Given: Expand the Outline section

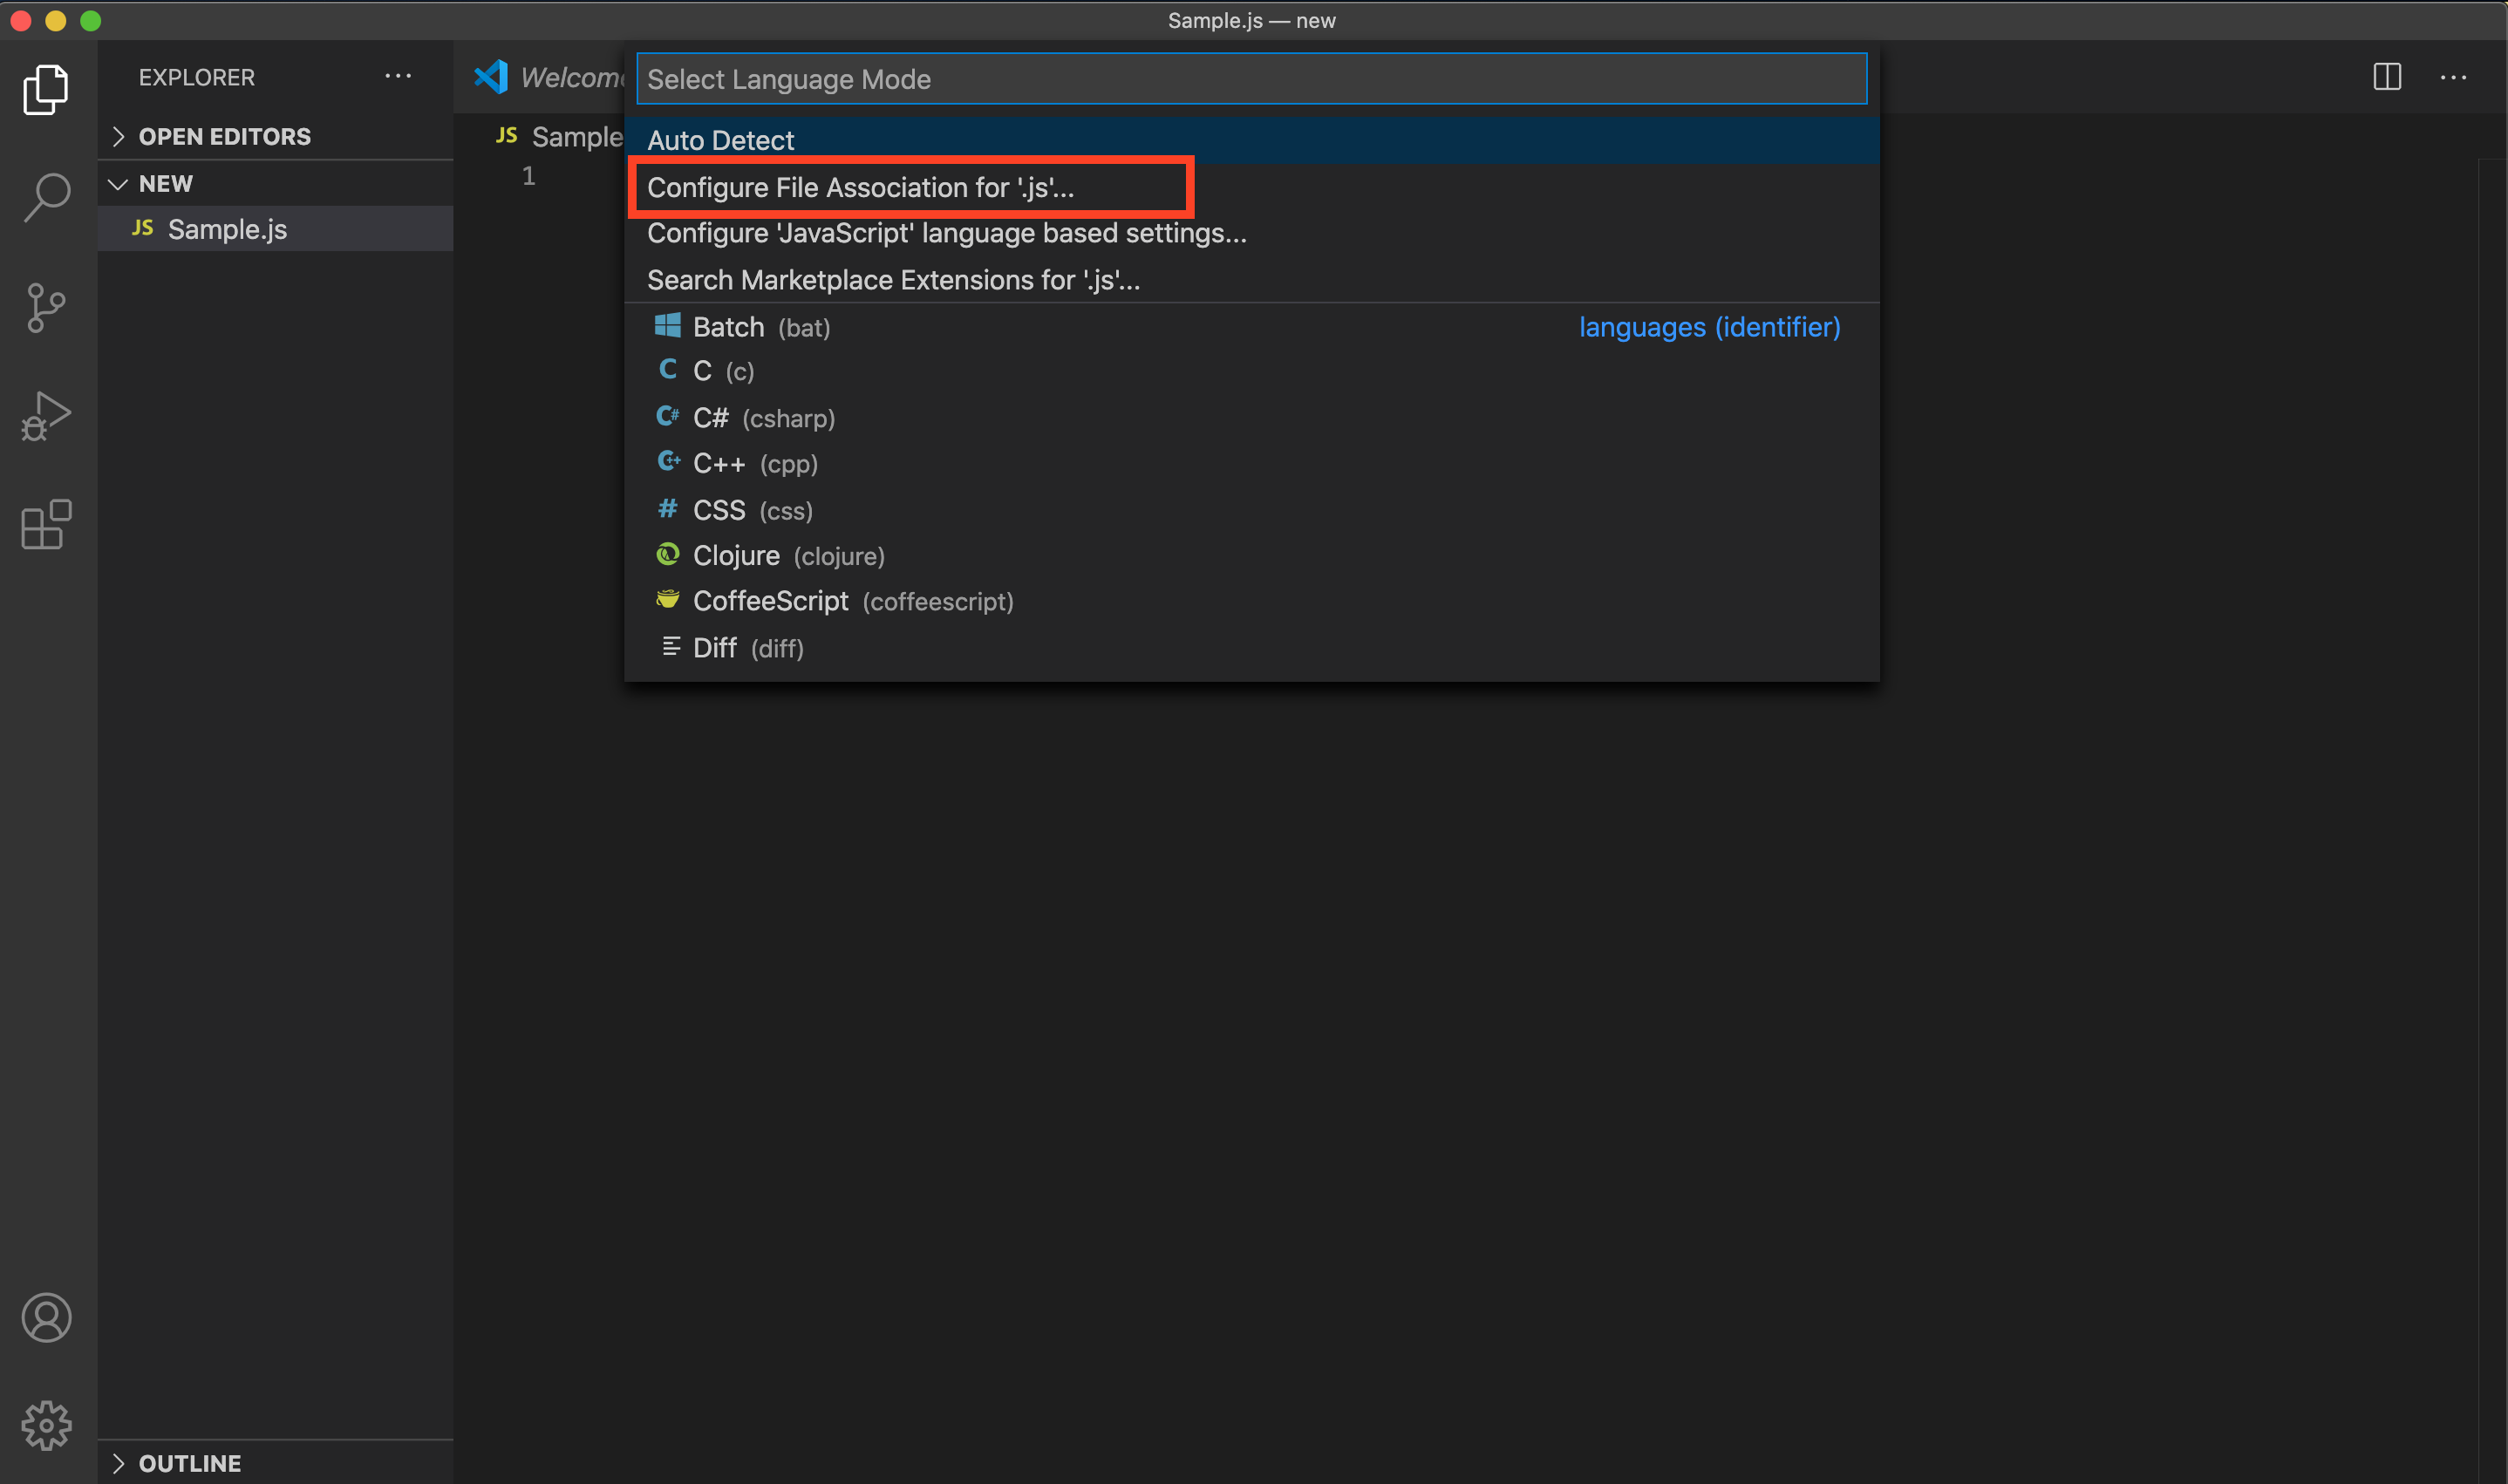Looking at the screenshot, I should 190,1463.
